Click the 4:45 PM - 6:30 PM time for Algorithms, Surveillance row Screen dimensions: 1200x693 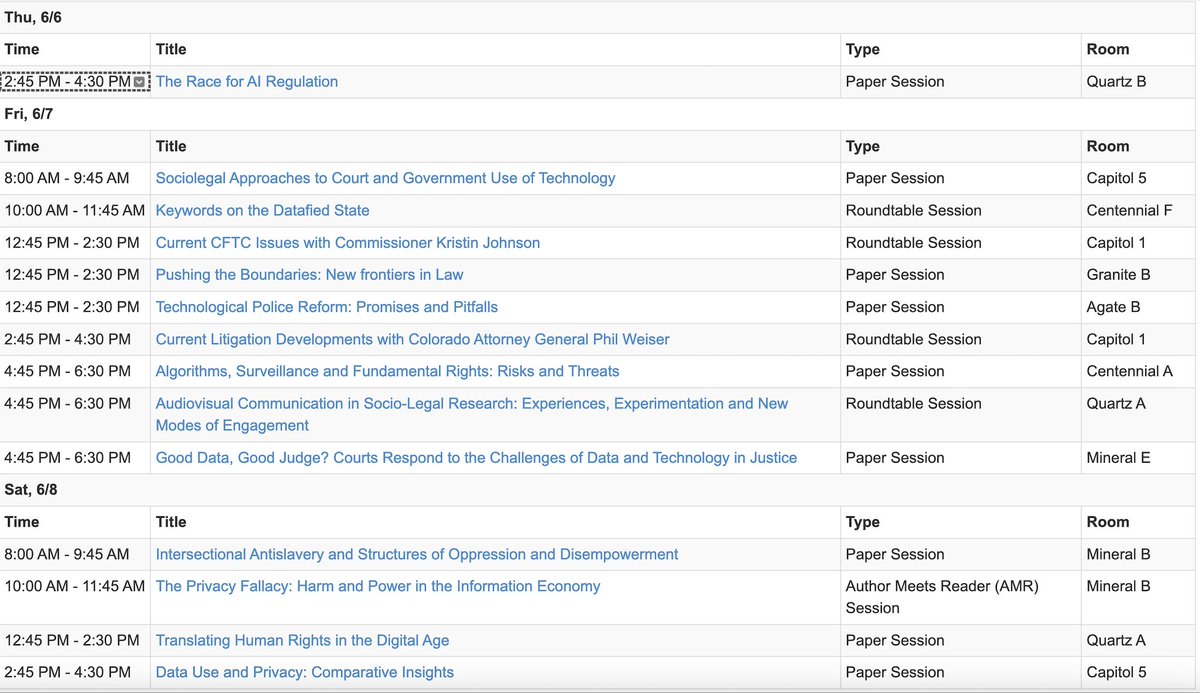(67, 371)
